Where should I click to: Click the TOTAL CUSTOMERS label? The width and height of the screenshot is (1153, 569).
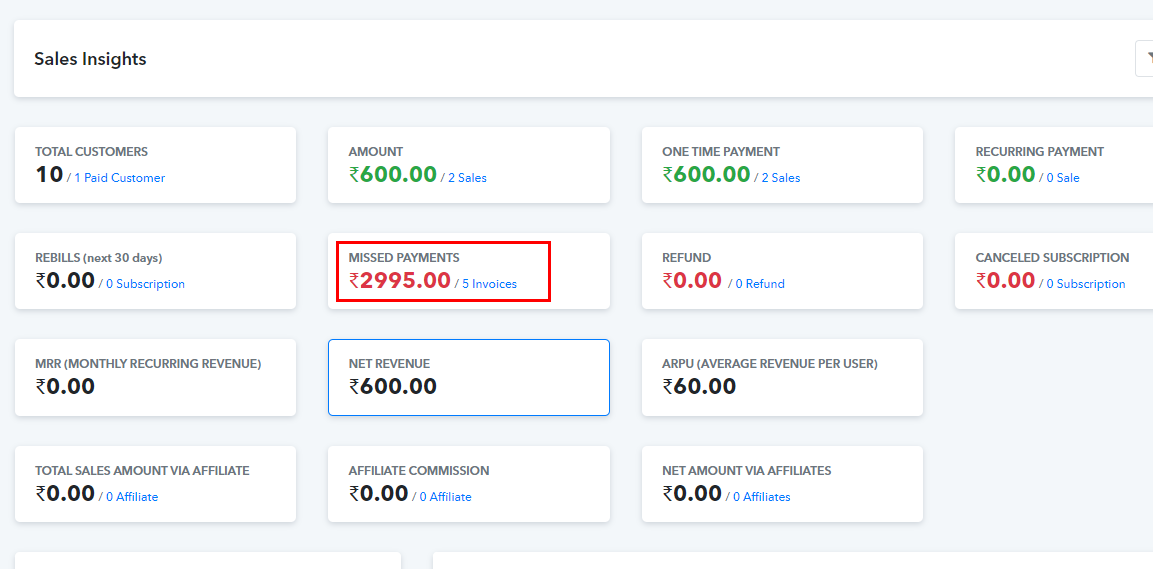[x=91, y=152]
